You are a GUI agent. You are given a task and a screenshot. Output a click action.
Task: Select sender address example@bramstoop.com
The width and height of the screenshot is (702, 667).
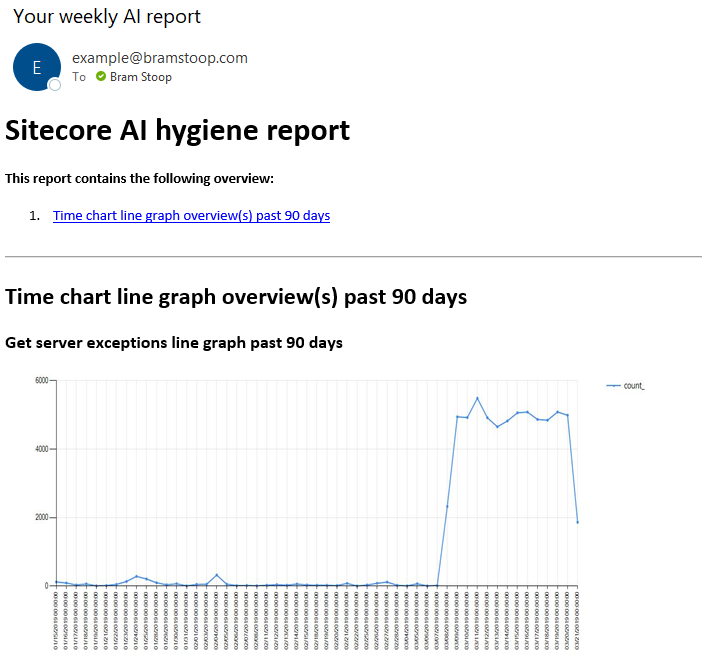click(160, 58)
